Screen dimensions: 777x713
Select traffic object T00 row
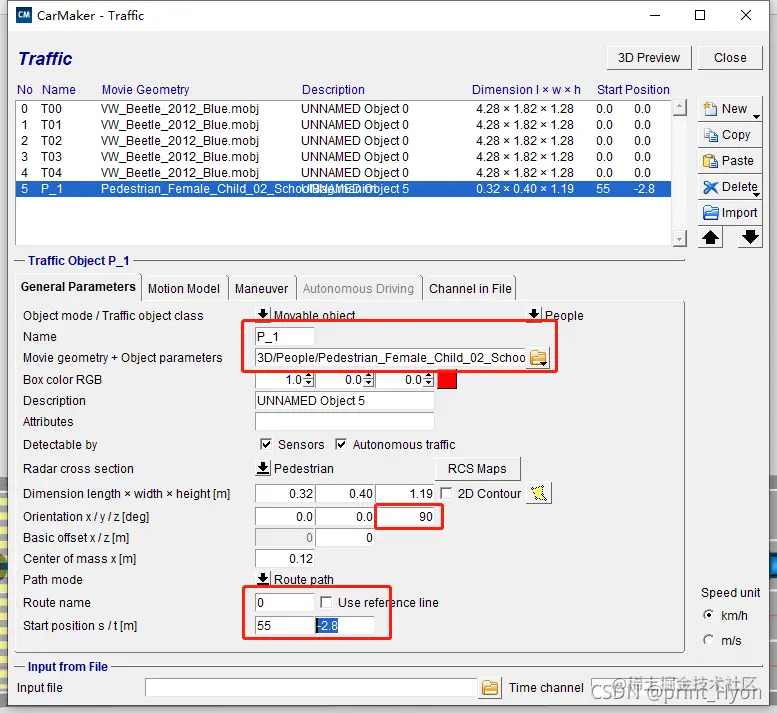pos(343,109)
